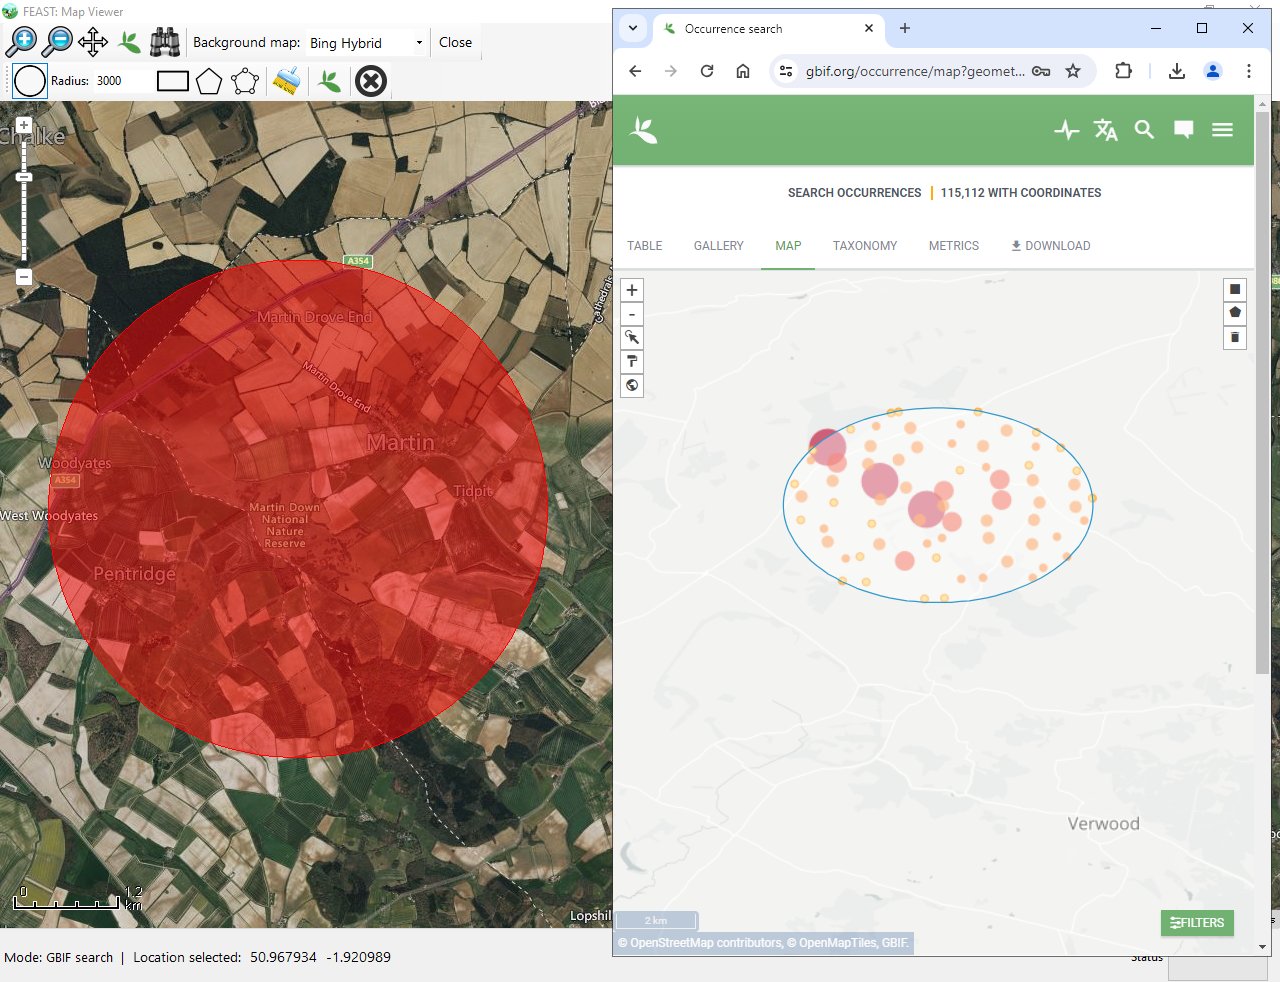Viewport: 1280px width, 982px height.
Task: Click the map zoom slider handle
Action: [24, 177]
